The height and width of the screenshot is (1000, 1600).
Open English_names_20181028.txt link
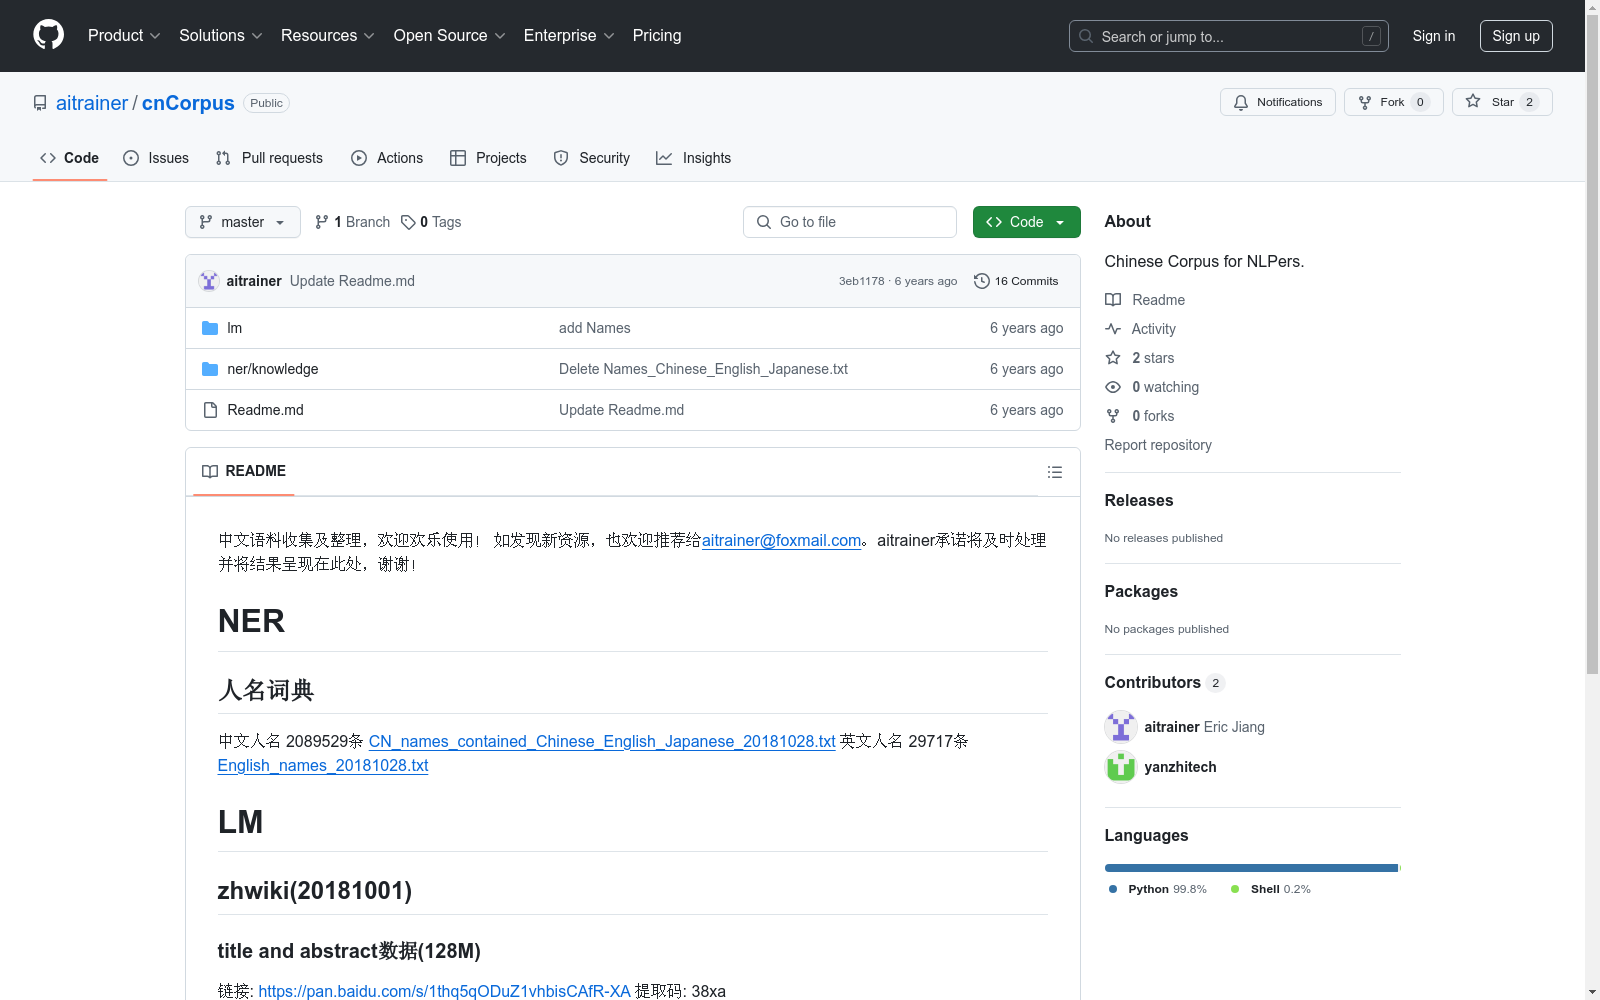(323, 765)
